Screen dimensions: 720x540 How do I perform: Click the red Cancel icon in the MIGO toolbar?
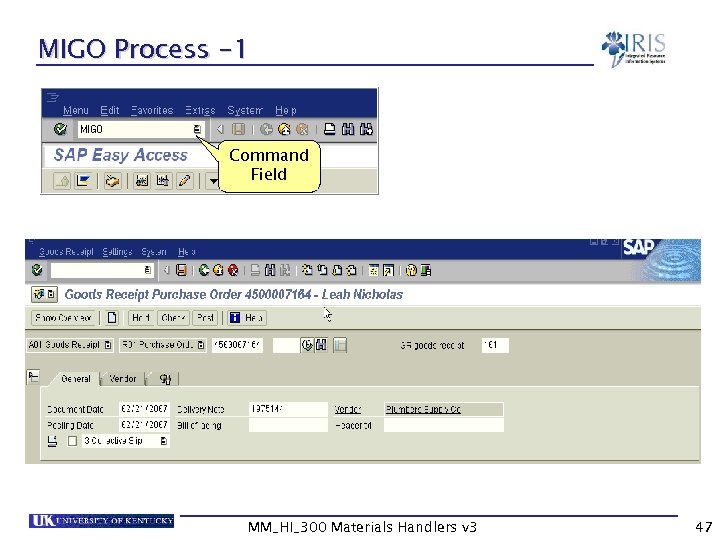(233, 270)
